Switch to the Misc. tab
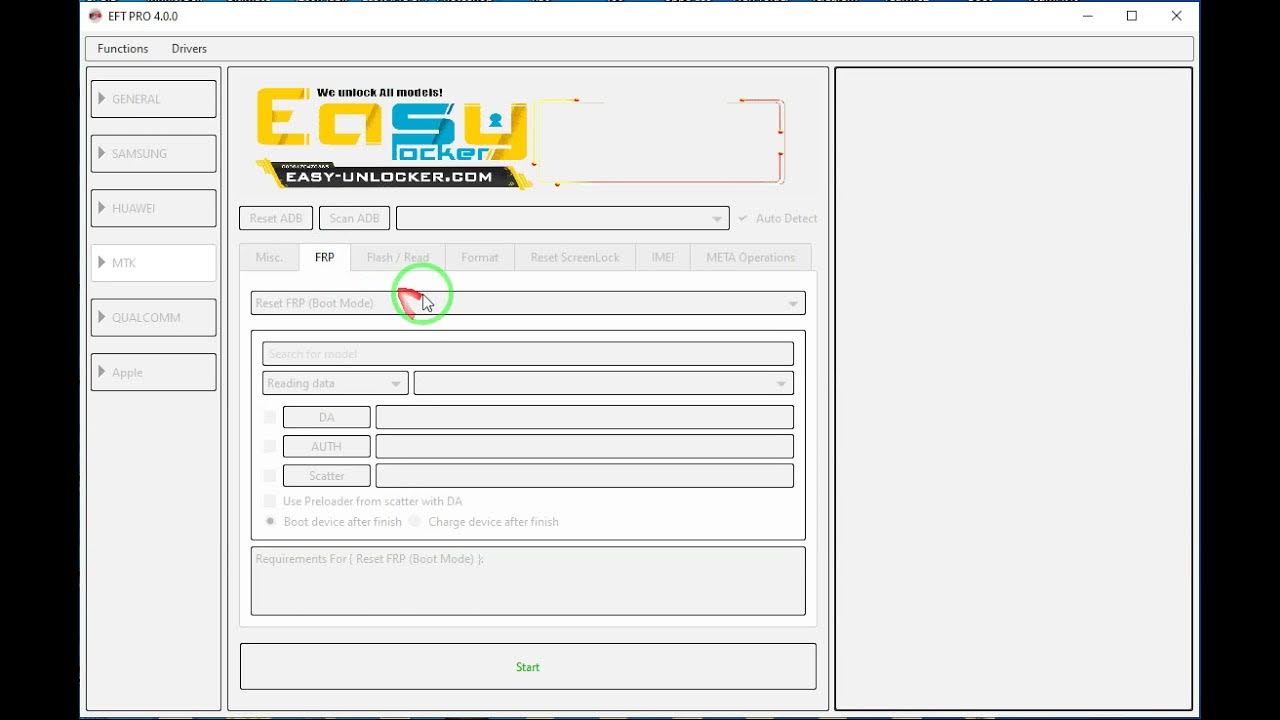The image size is (1280, 720). tap(269, 257)
